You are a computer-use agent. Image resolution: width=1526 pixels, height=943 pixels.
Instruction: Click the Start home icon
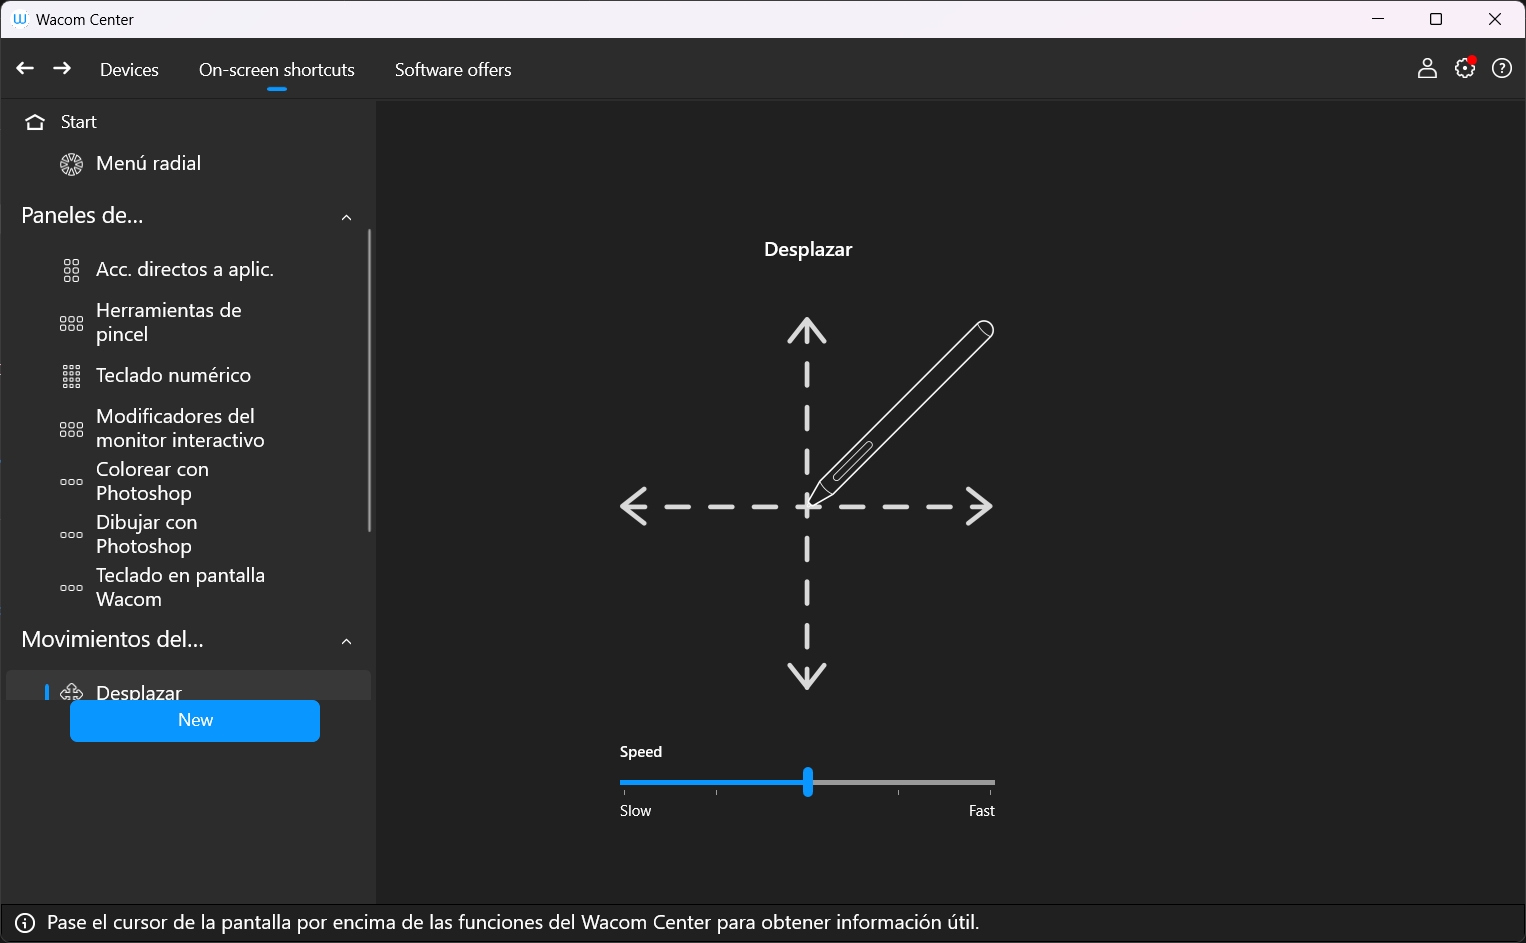coord(36,122)
